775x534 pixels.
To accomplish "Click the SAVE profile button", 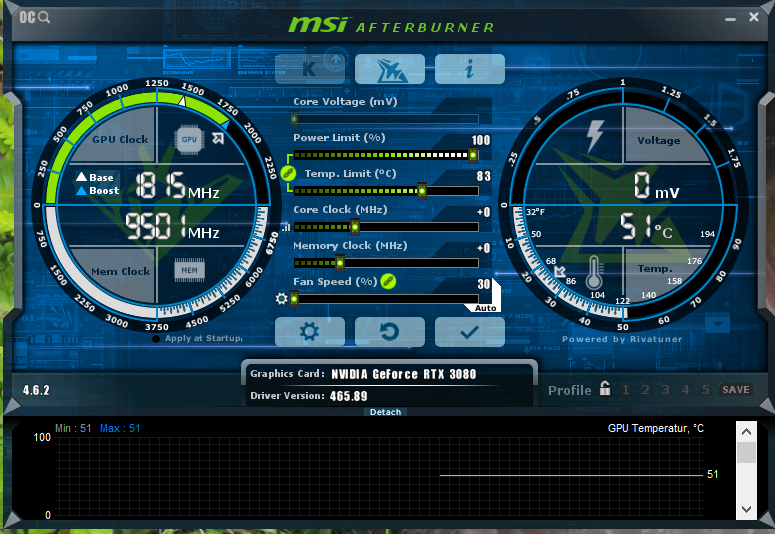I will pos(736,390).
